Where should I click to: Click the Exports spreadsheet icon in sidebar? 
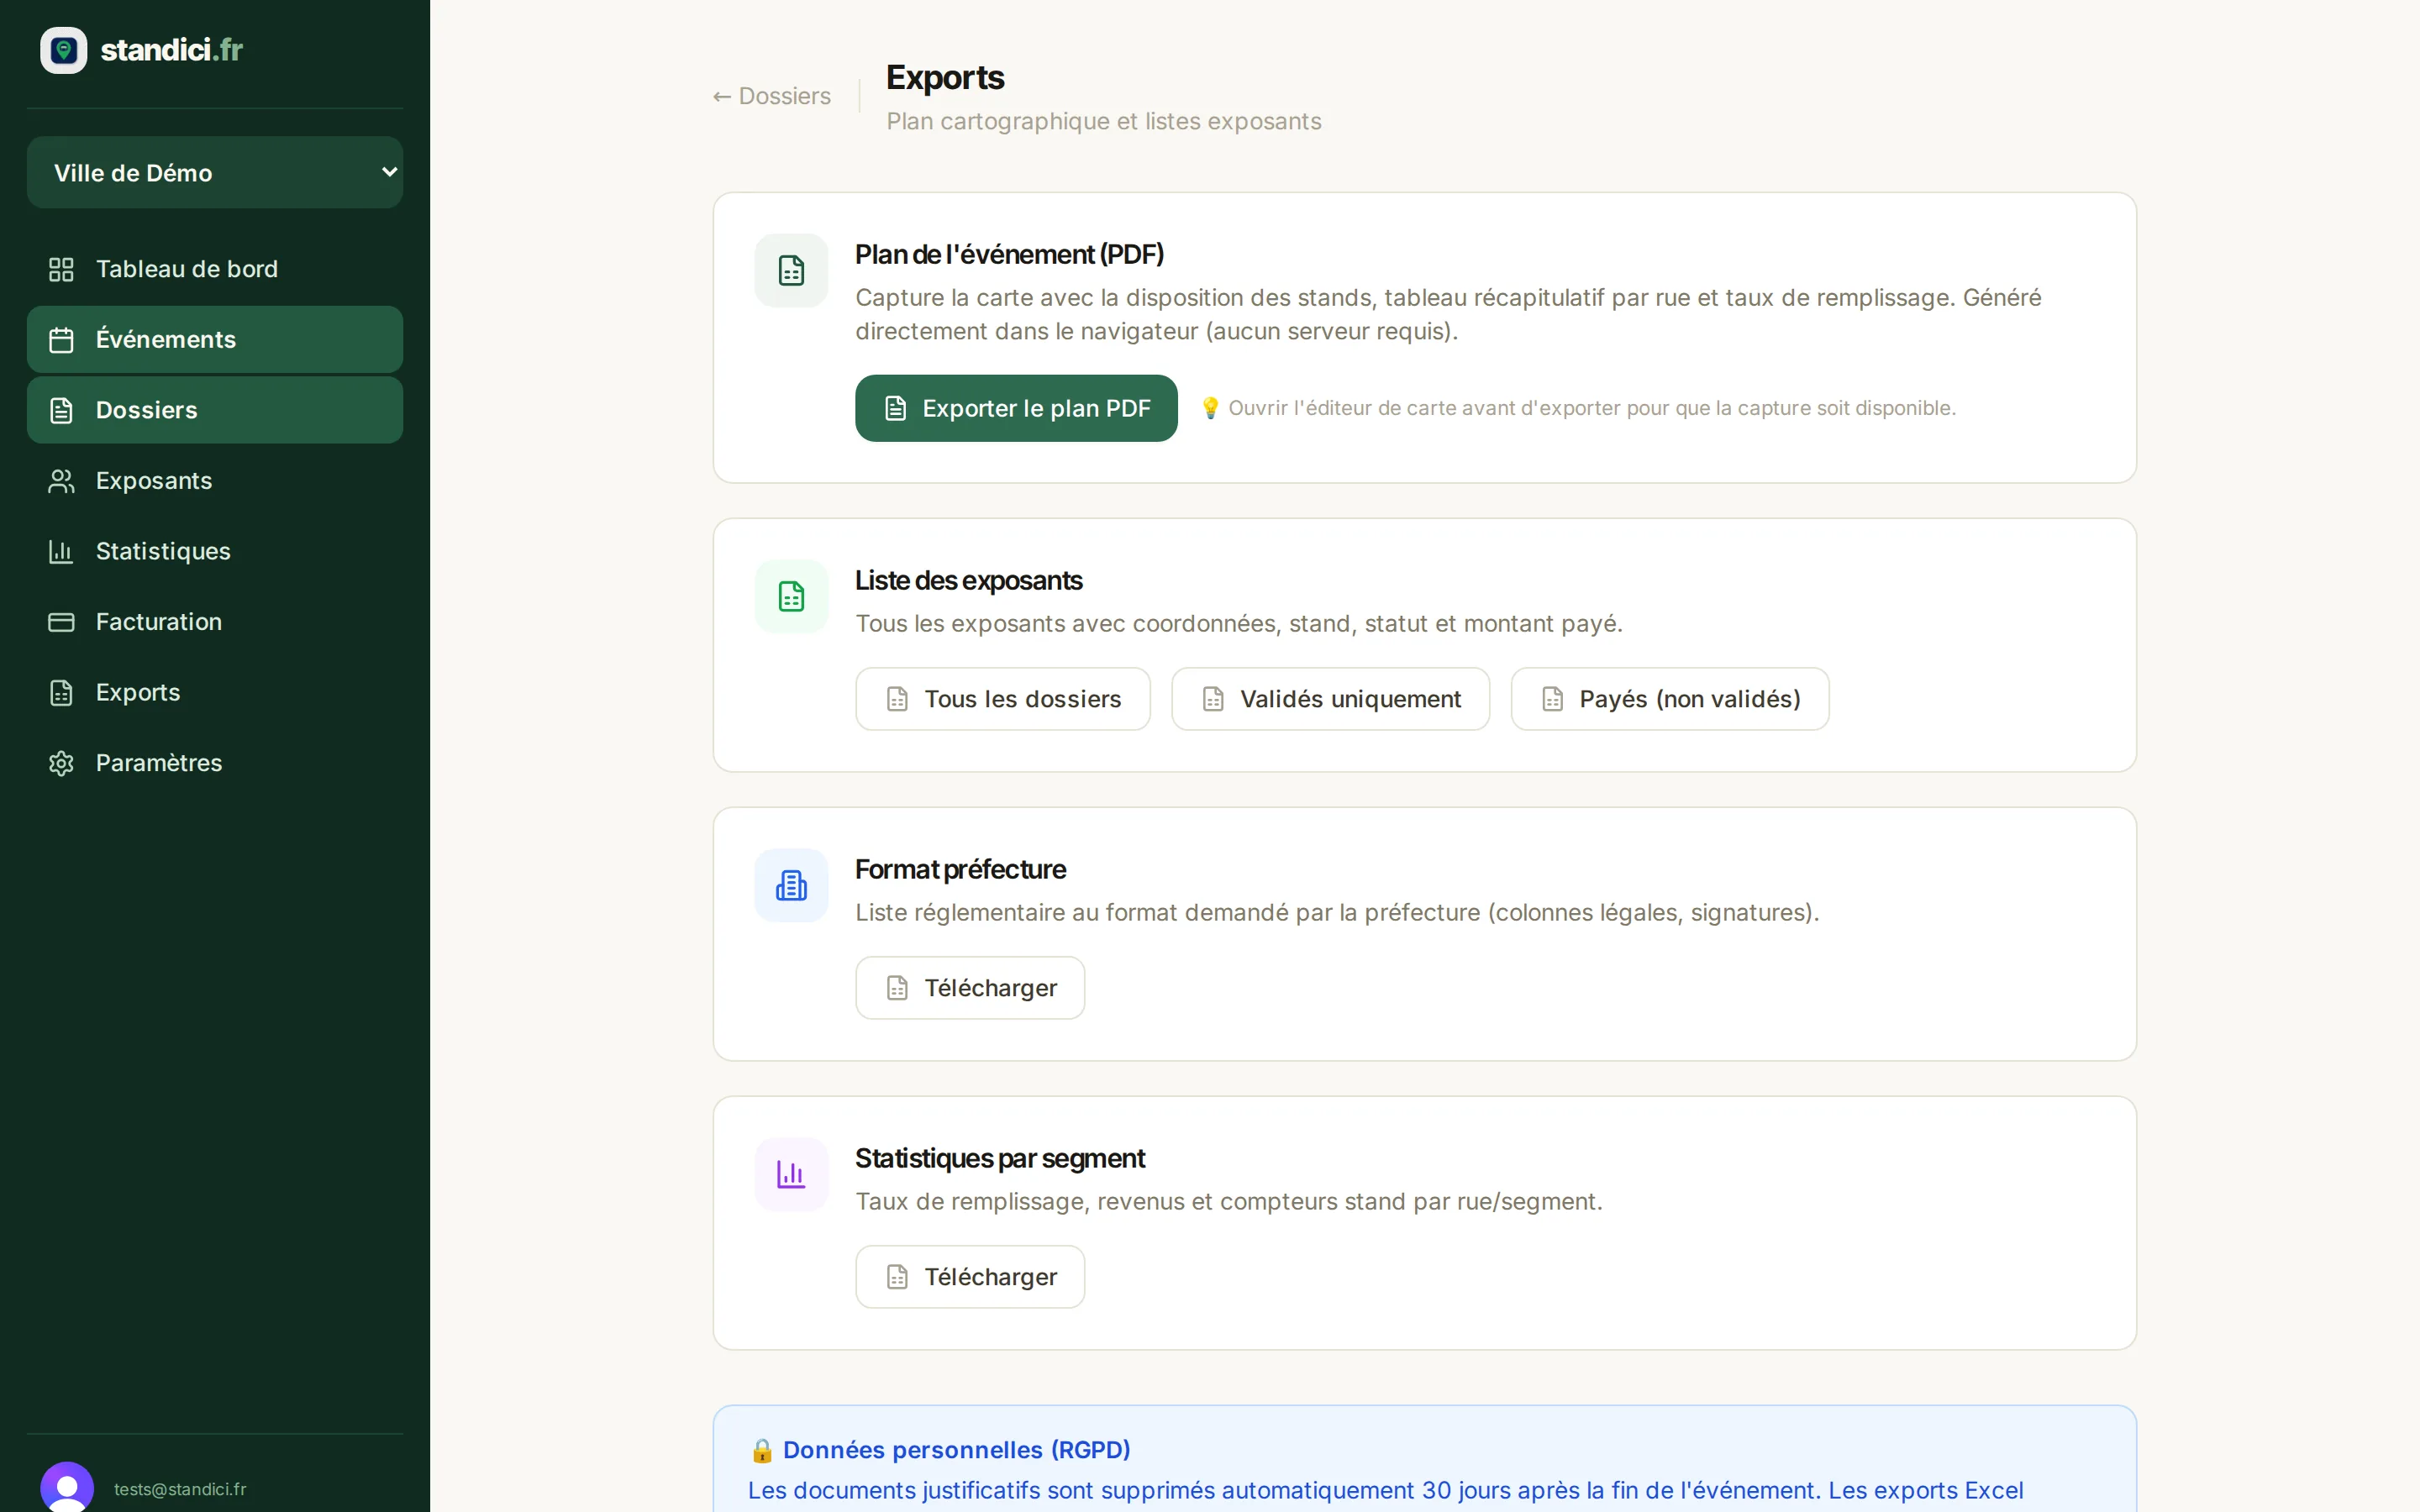[x=61, y=692]
